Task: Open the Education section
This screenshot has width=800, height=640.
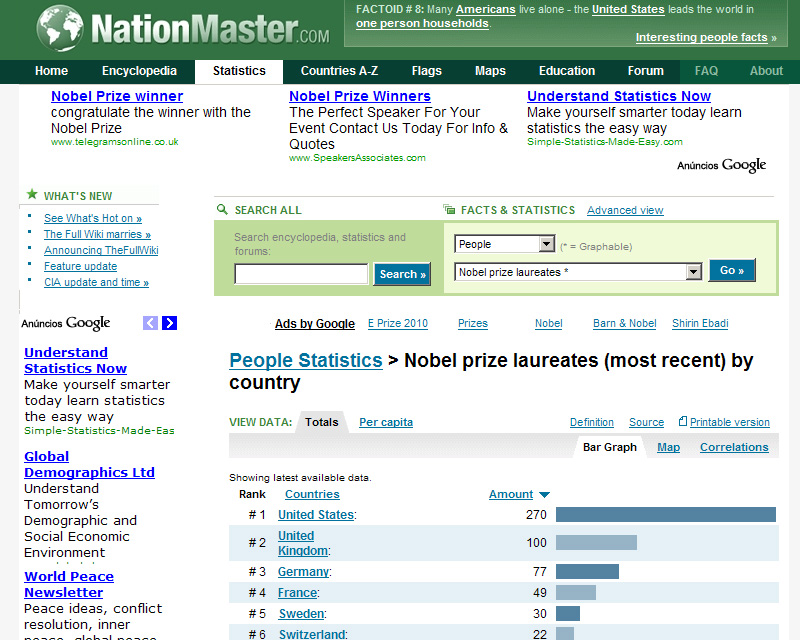Action: 567,71
